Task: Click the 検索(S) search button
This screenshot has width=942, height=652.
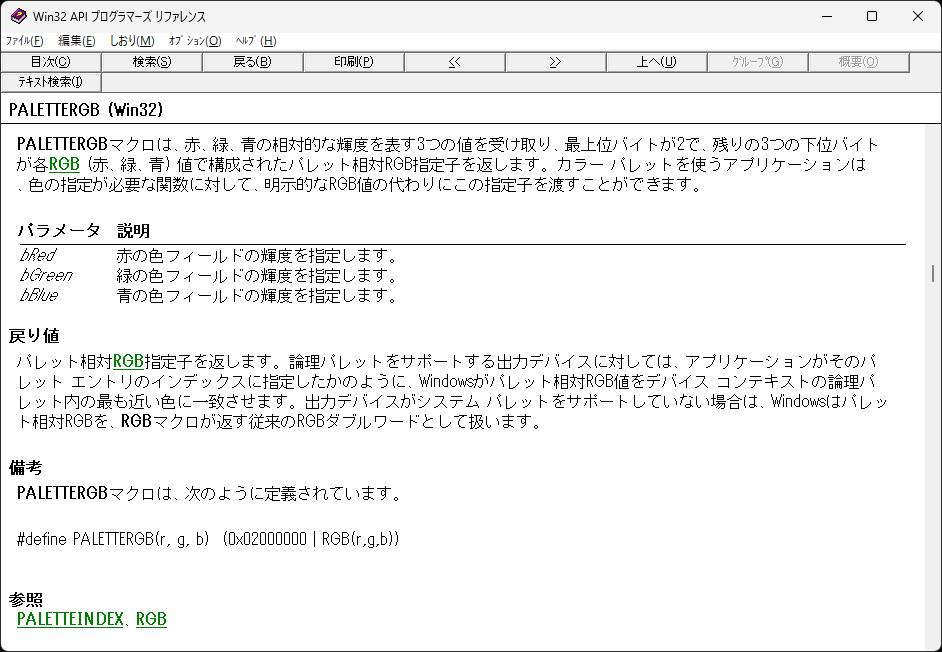Action: [152, 62]
